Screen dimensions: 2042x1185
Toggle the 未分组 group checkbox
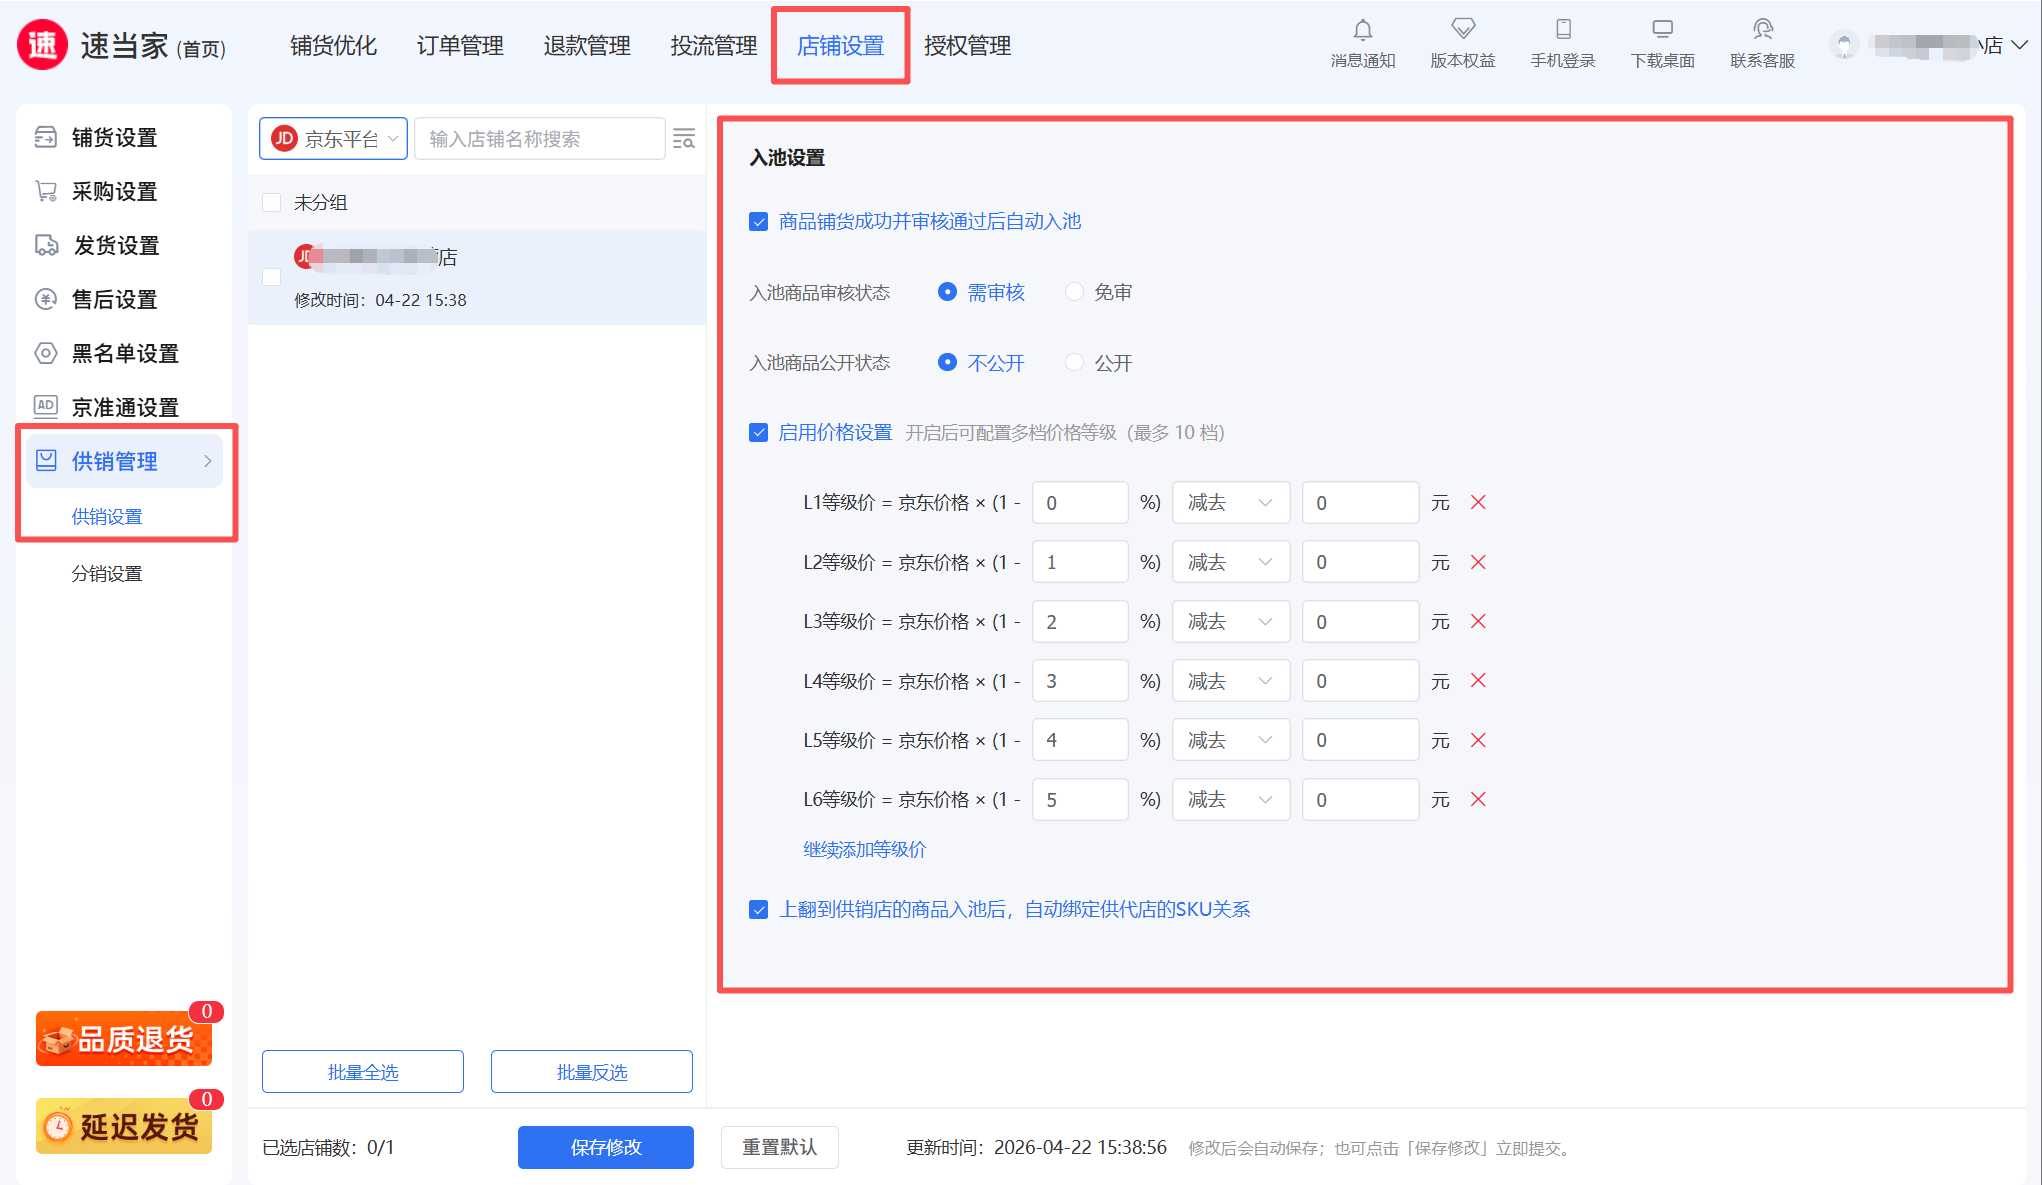[271, 203]
